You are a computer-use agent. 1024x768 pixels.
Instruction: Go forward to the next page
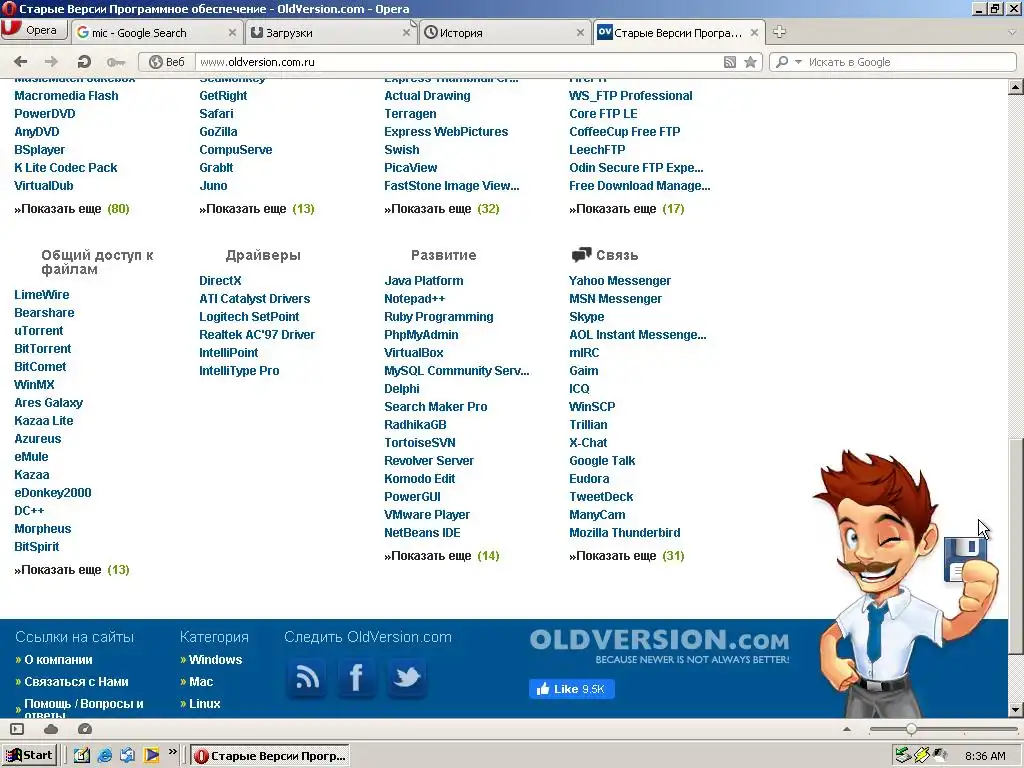pos(51,62)
